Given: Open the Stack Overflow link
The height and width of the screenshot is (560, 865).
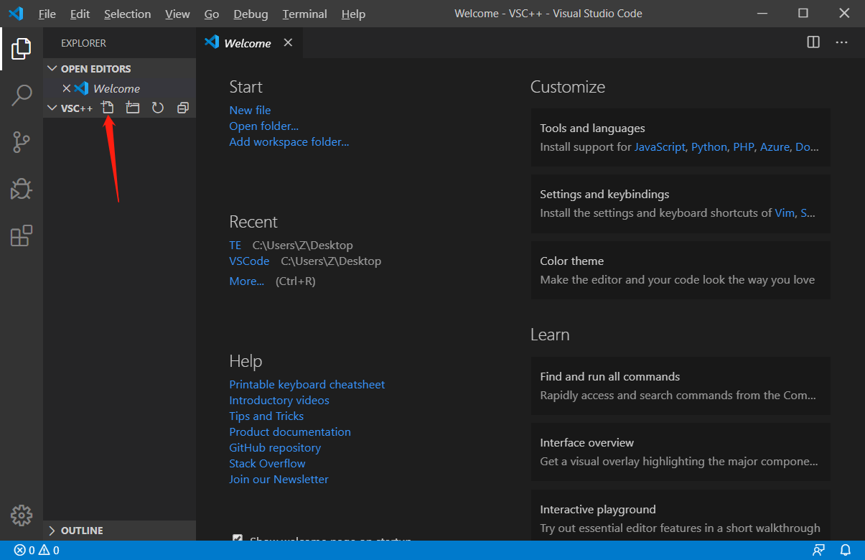Looking at the screenshot, I should pos(267,463).
